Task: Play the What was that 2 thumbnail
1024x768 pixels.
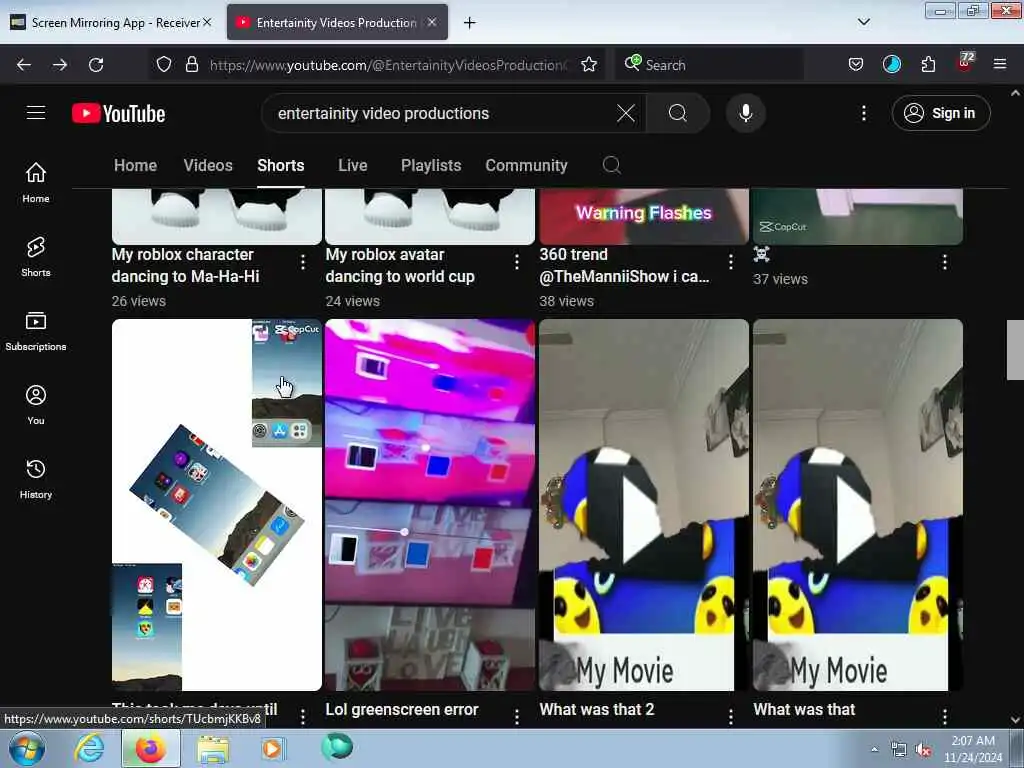Action: 644,504
